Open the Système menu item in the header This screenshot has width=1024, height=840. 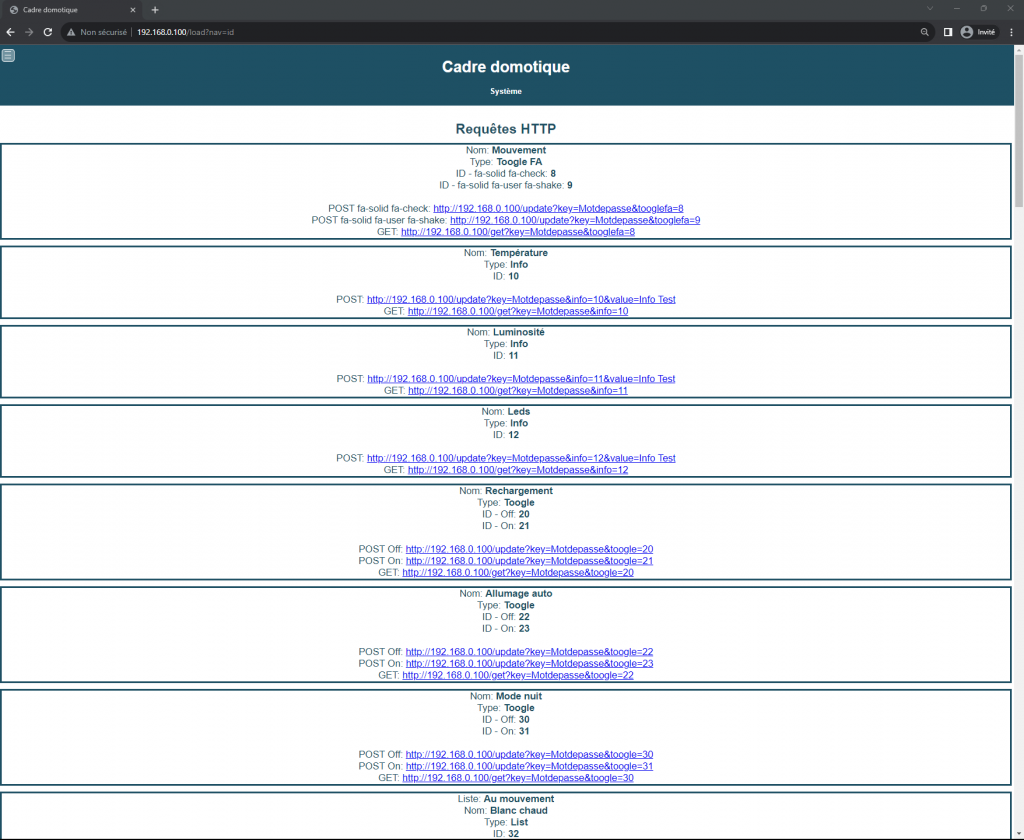tap(505, 91)
